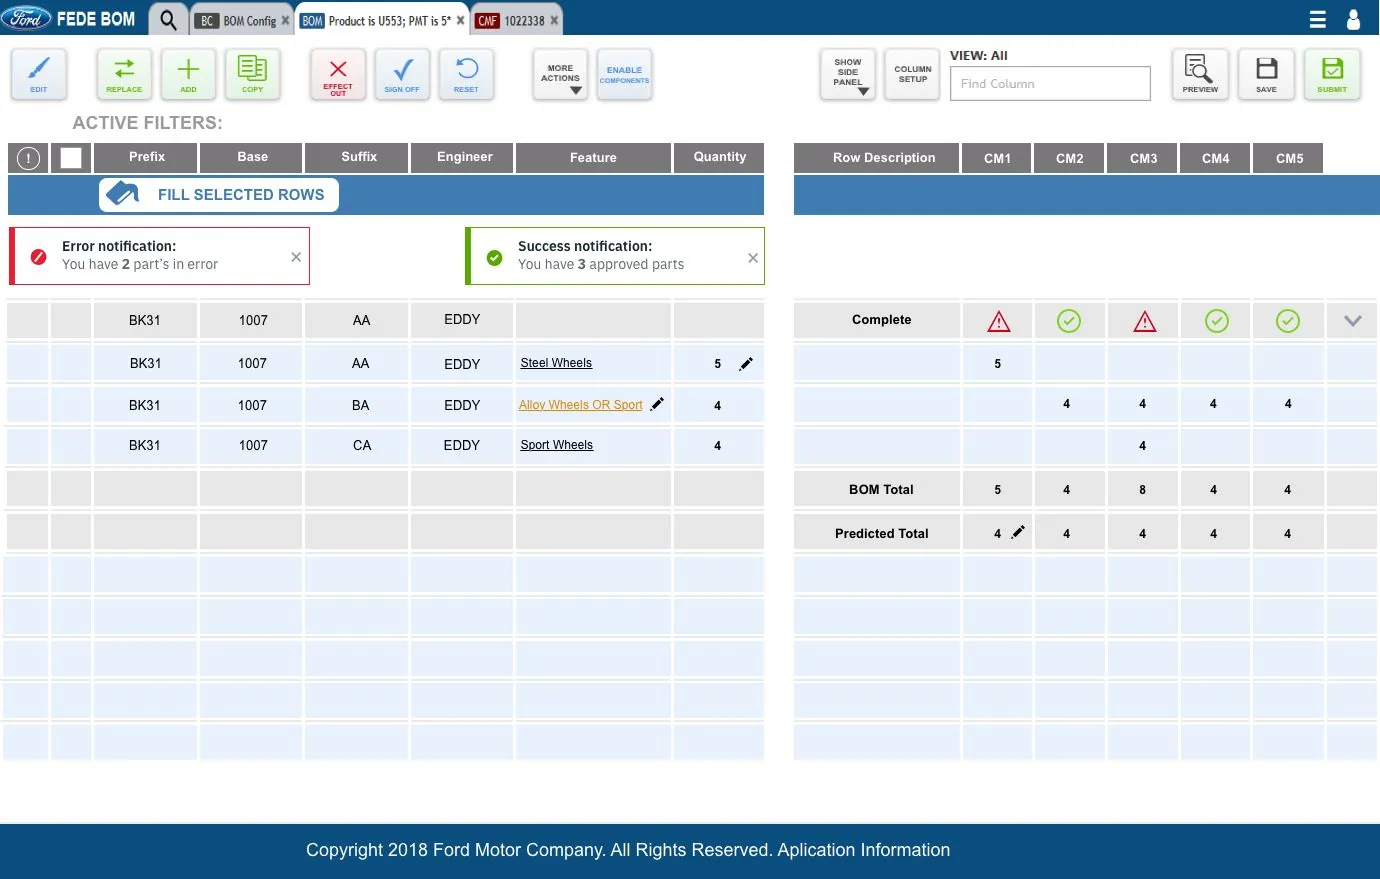Sort by the Prefix column header
The image size is (1380, 879).
click(146, 158)
